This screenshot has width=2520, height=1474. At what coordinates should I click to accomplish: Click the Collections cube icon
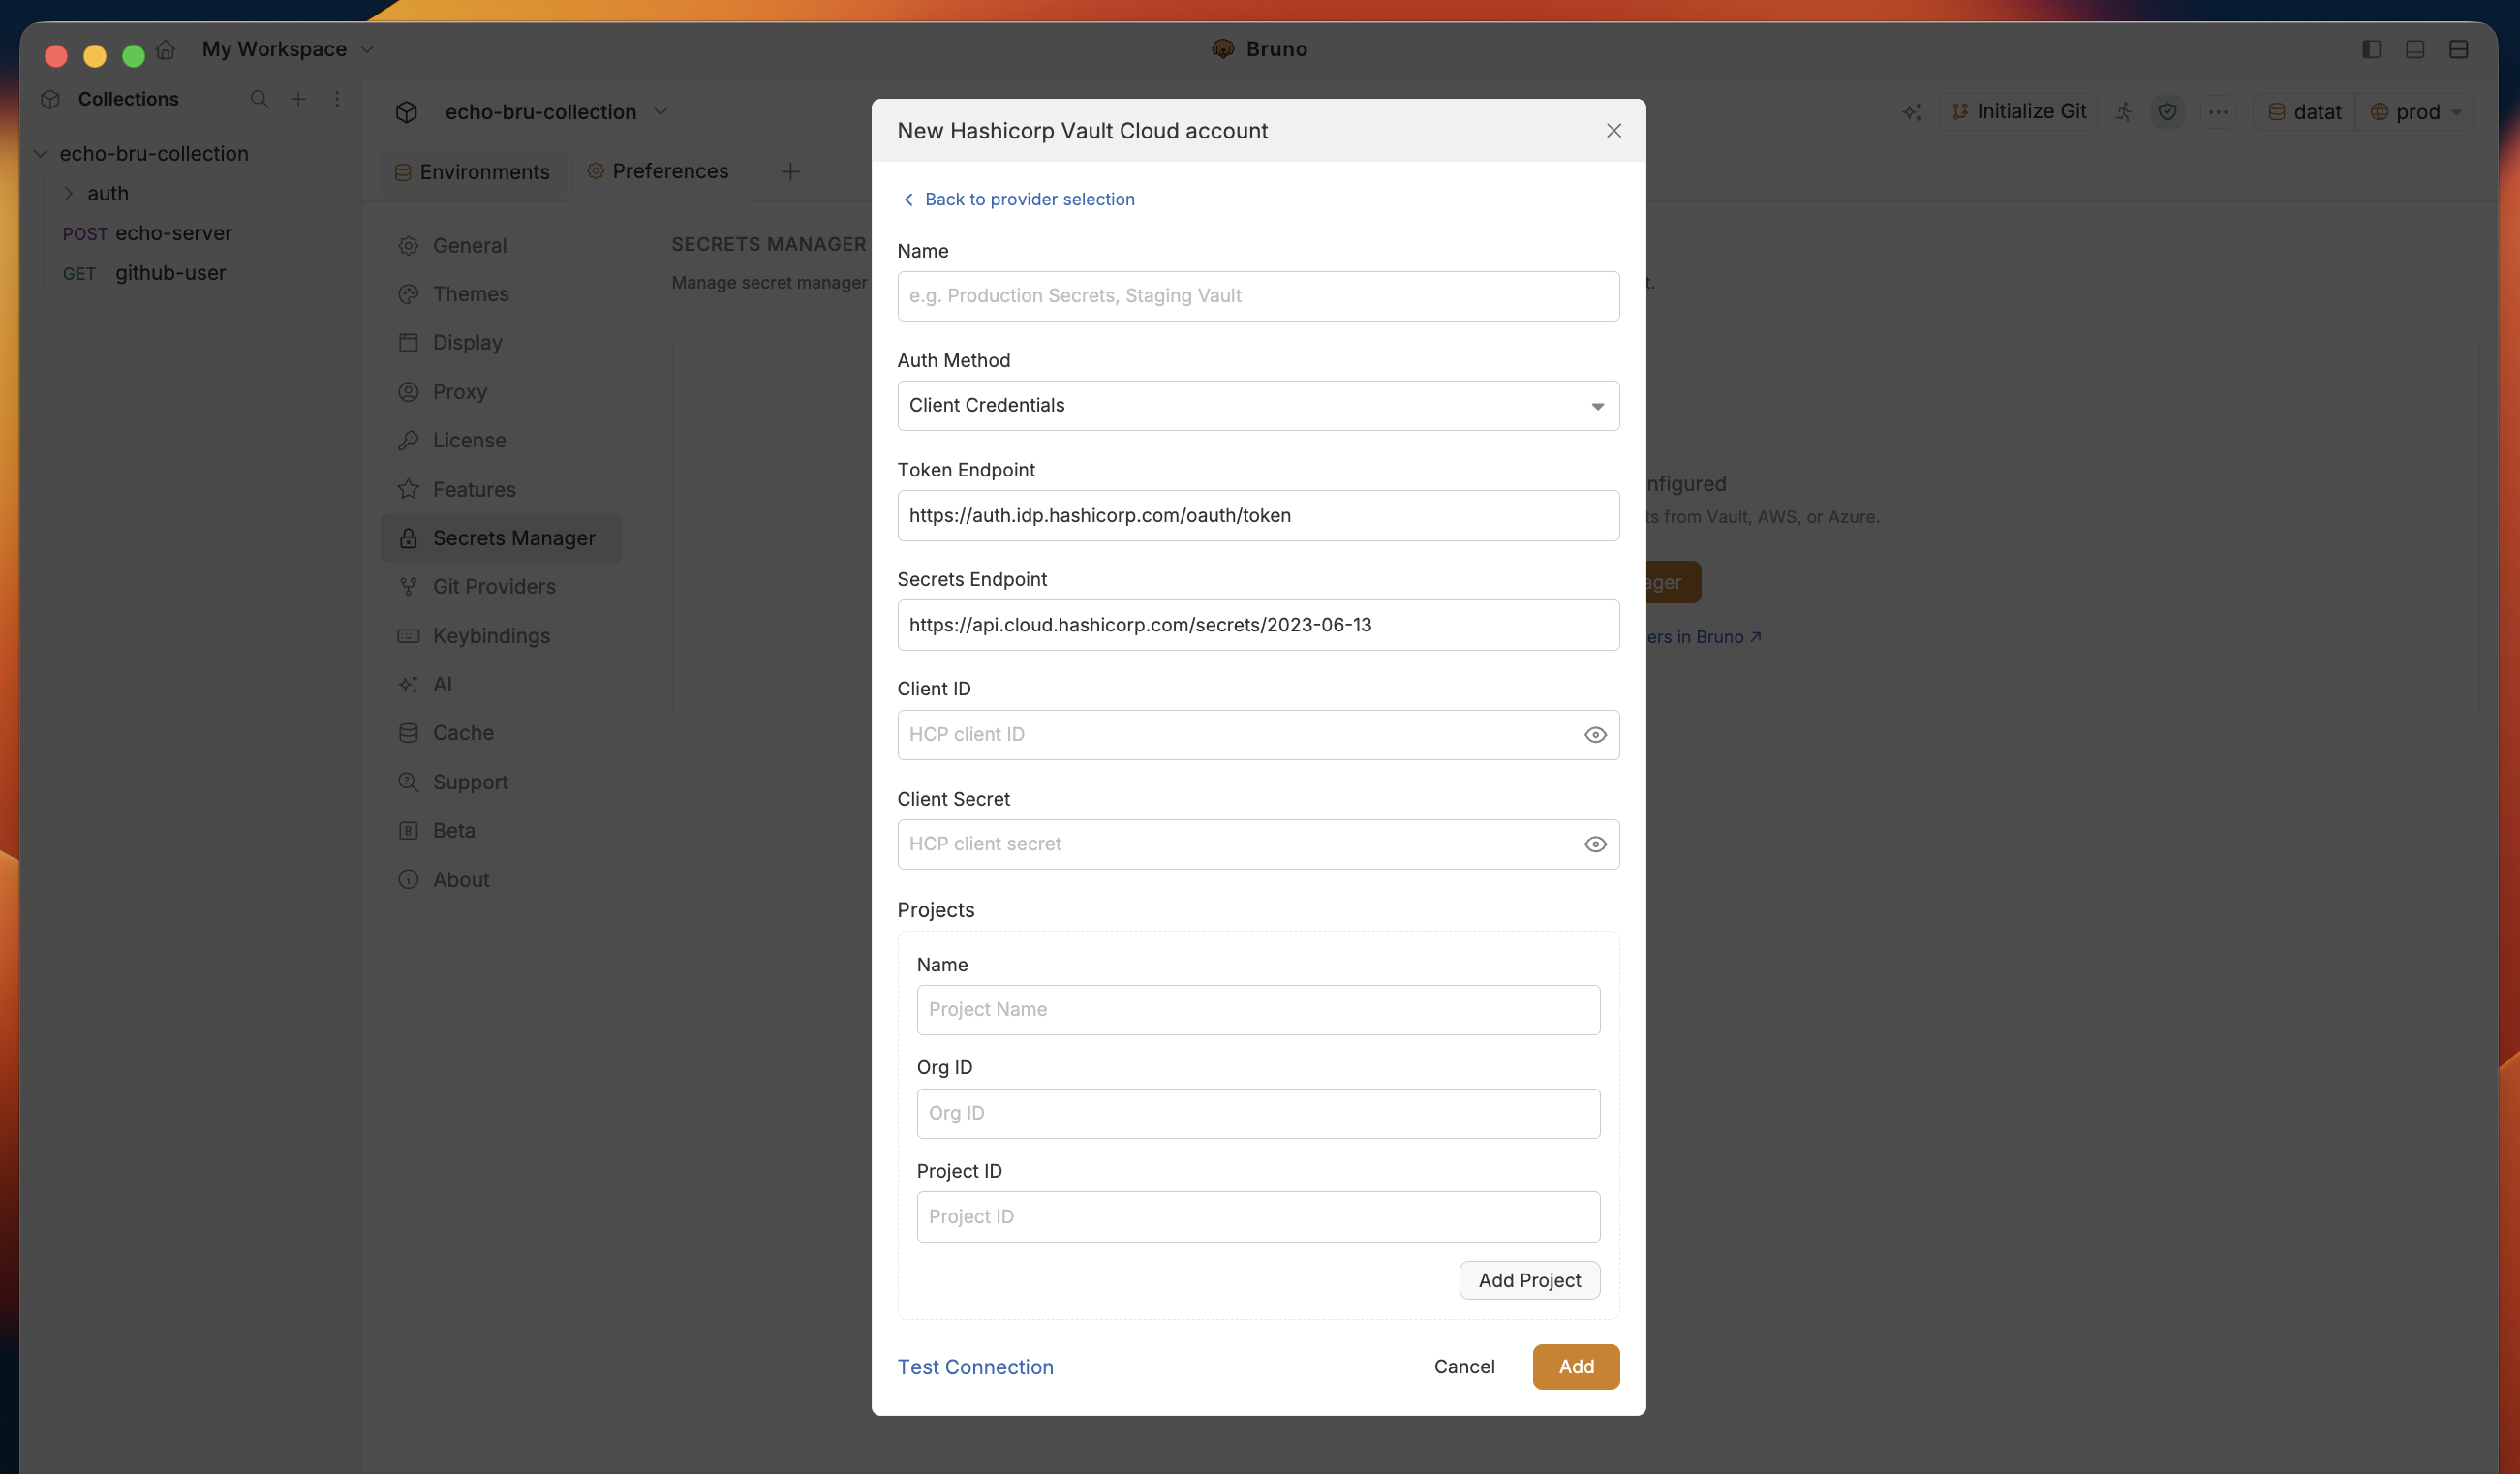point(50,99)
